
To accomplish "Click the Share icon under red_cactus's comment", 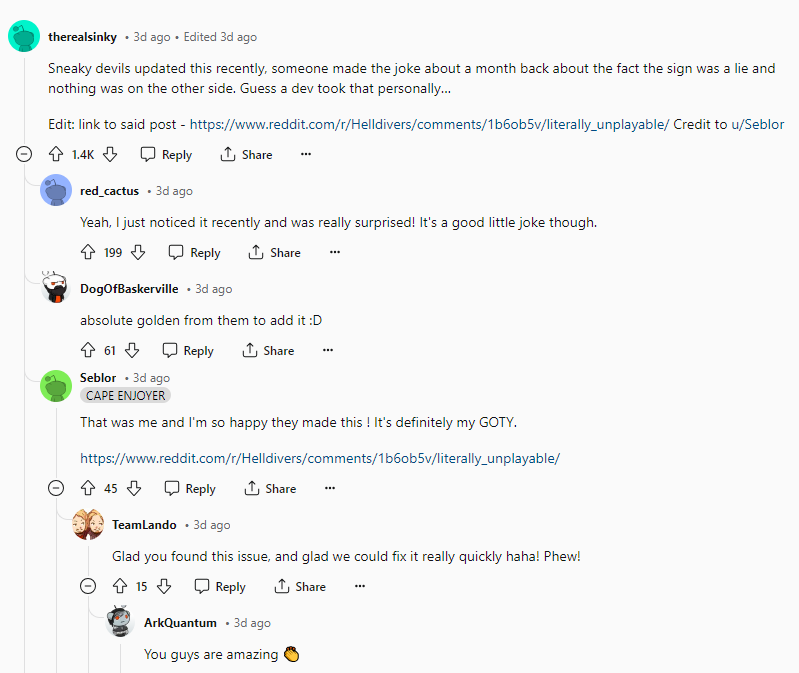I will coord(256,252).
